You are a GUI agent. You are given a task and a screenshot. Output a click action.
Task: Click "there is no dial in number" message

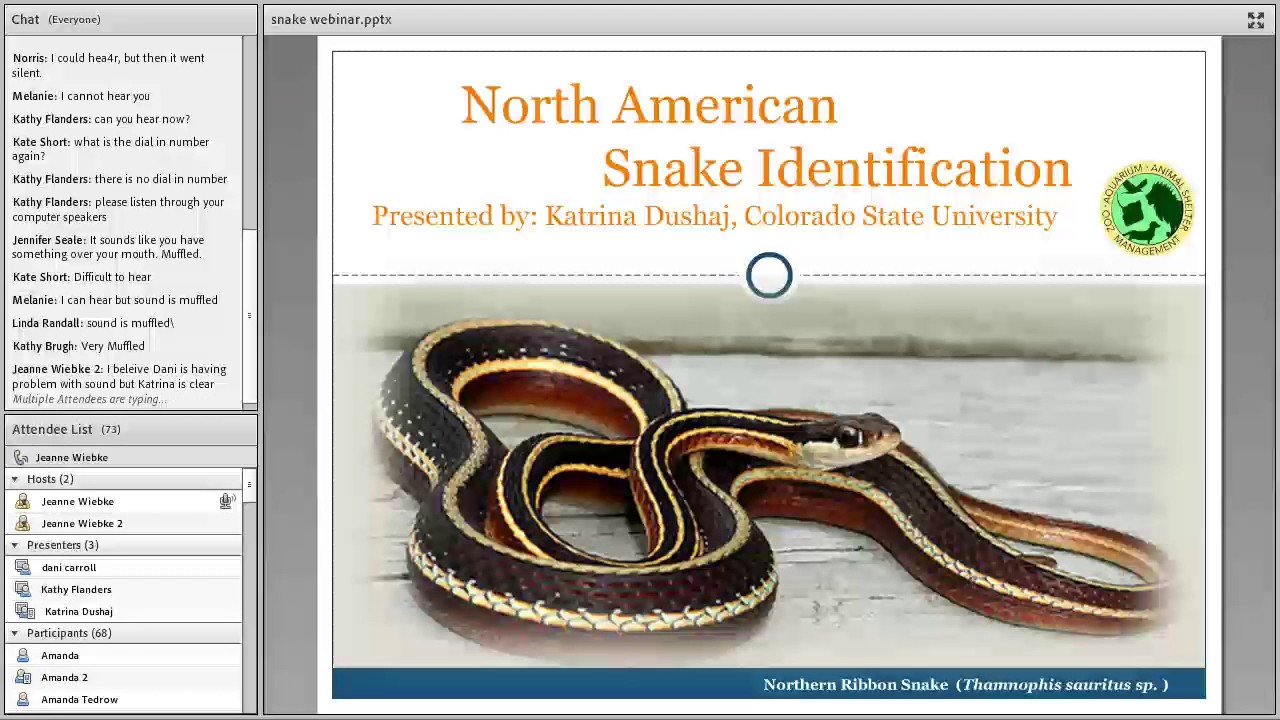coord(119,179)
